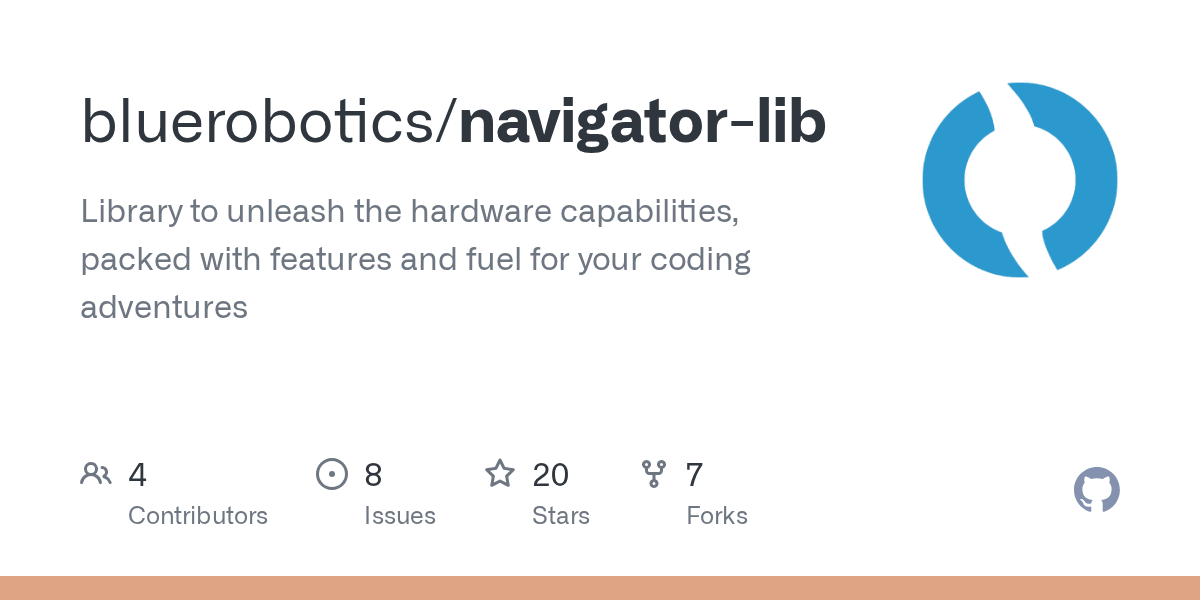The height and width of the screenshot is (600, 1200).
Task: Click the Blue Robotics blue ring logo
Action: (x=1020, y=180)
